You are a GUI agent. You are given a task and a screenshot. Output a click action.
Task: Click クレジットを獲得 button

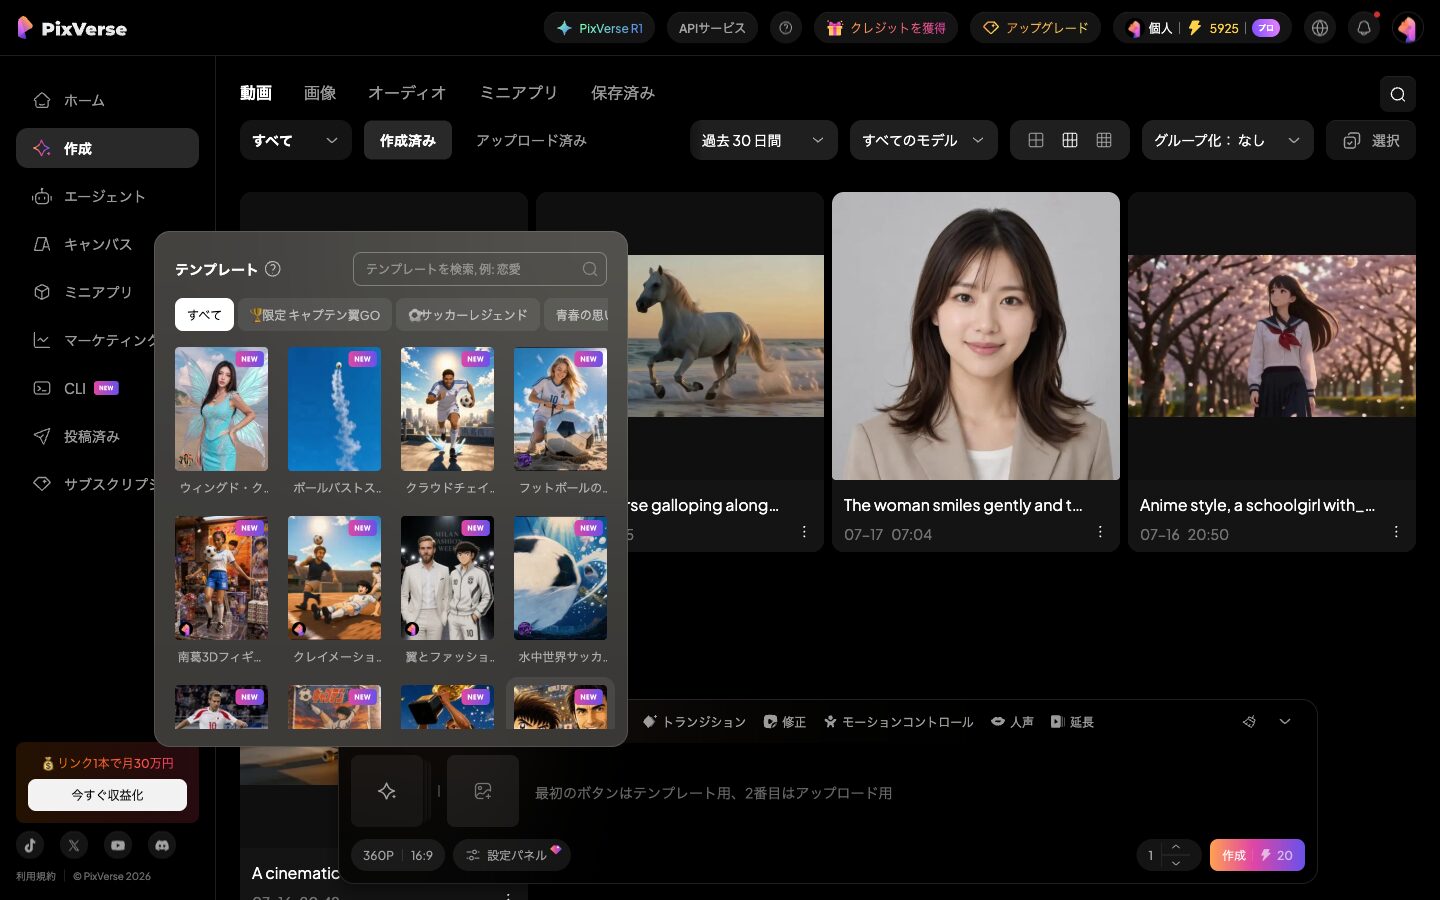pyautogui.click(x=886, y=28)
